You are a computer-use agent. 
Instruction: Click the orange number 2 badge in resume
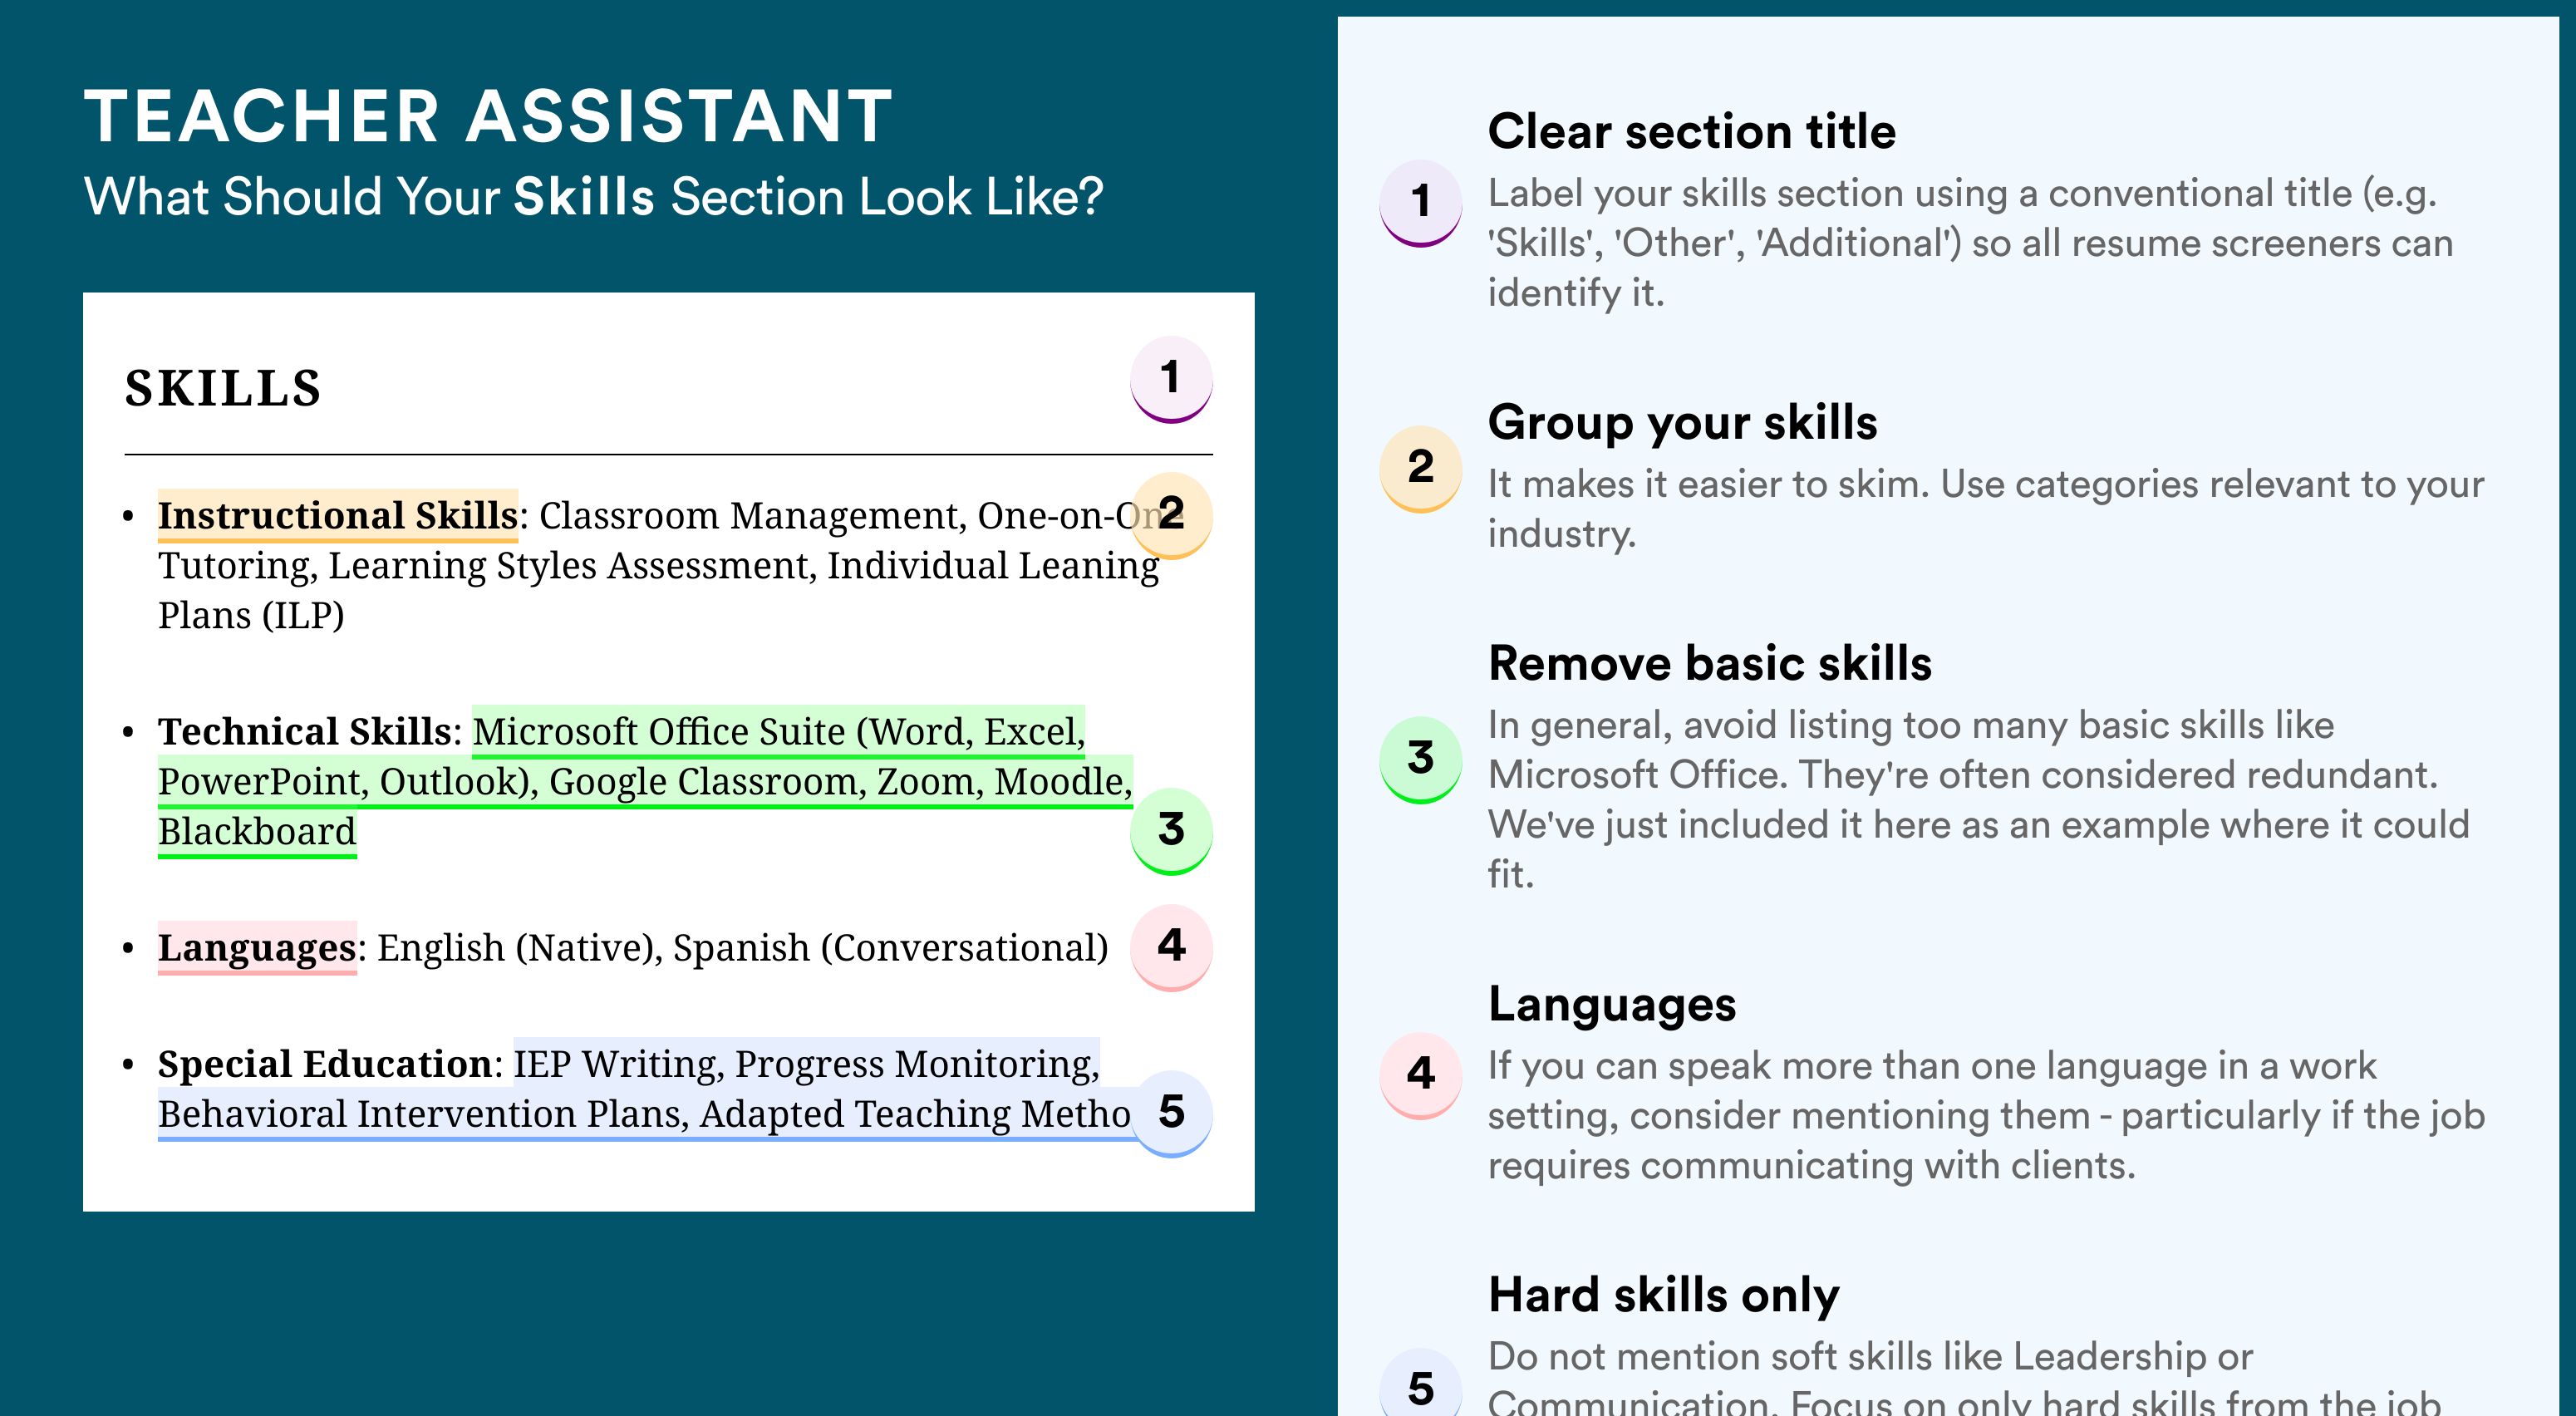click(1171, 515)
